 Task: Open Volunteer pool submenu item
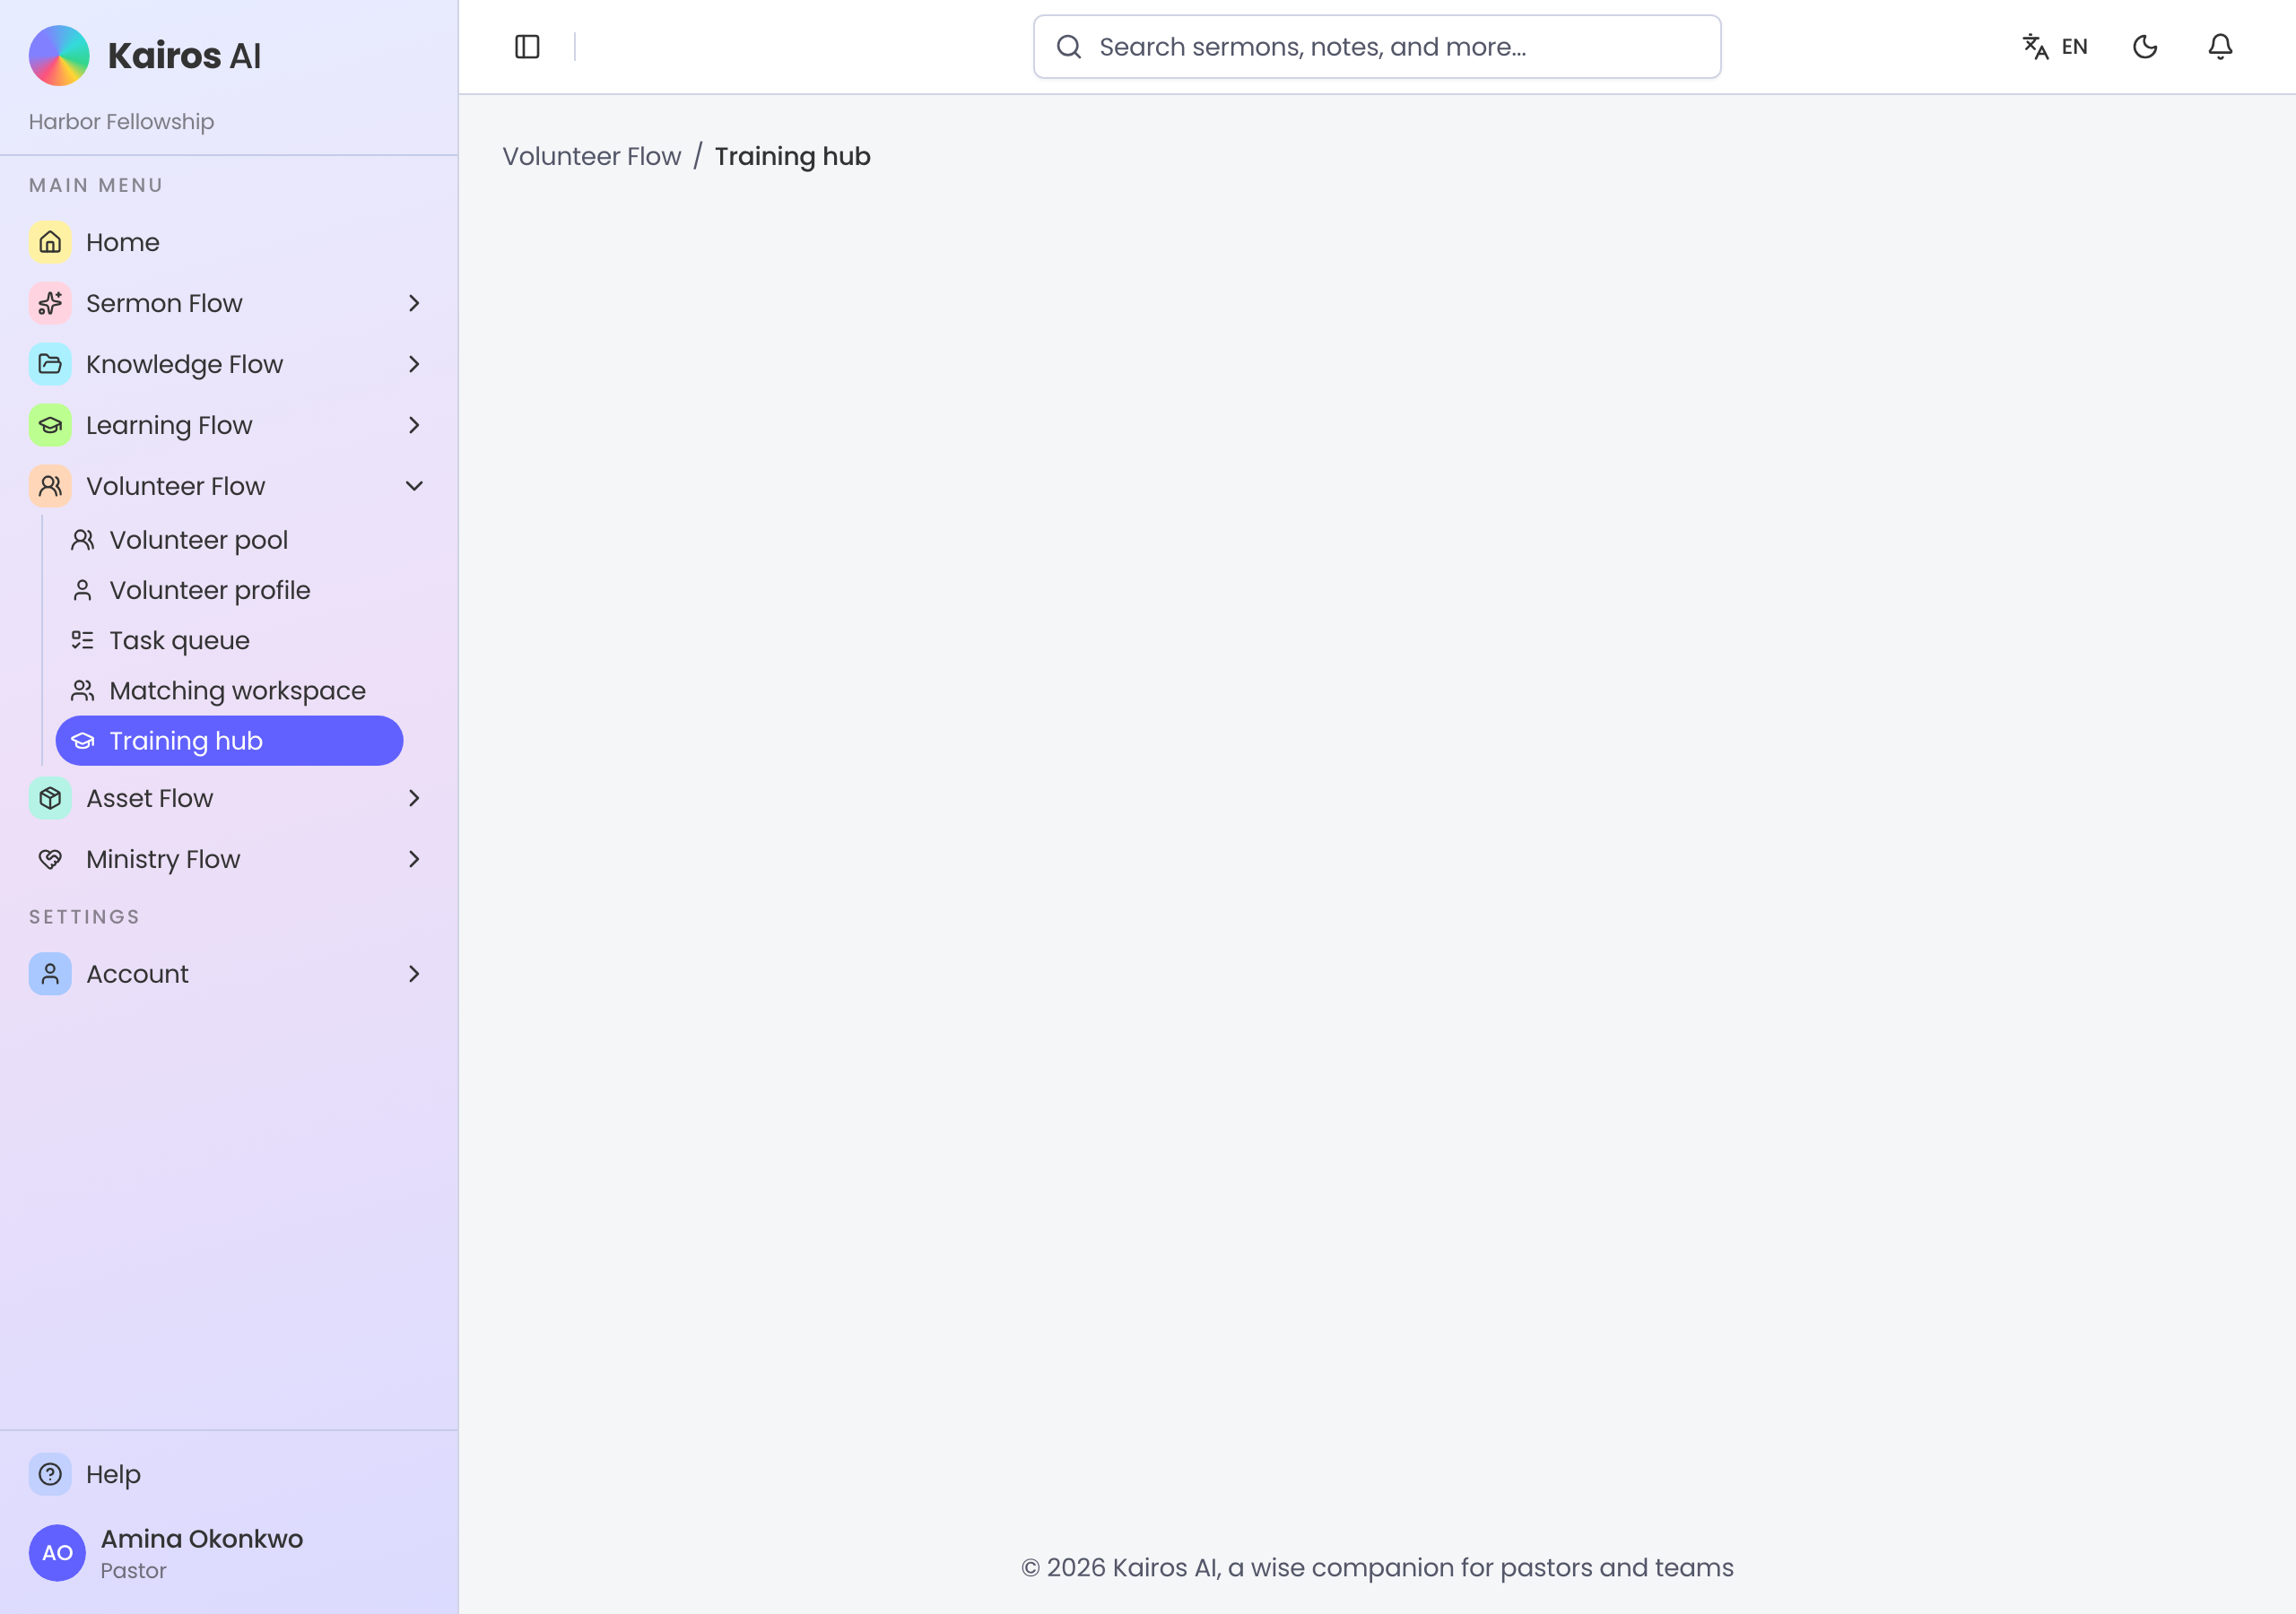coord(229,540)
